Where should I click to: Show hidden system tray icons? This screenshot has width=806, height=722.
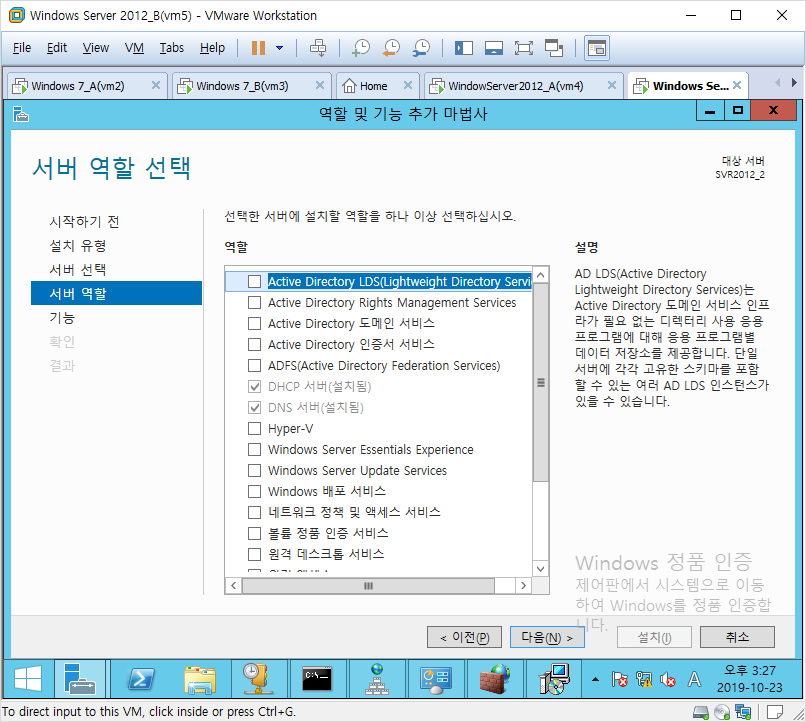595,679
